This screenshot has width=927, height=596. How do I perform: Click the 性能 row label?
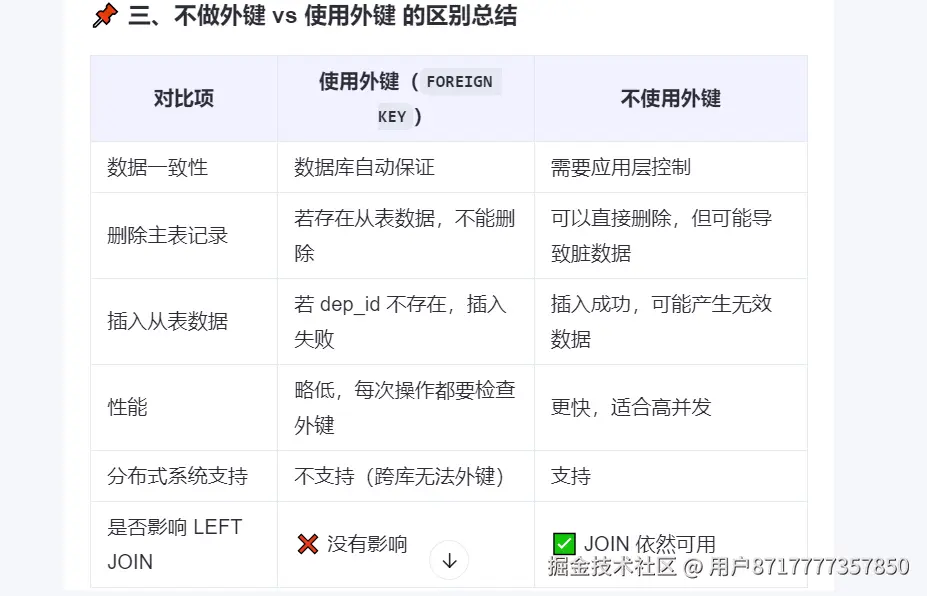pos(127,407)
